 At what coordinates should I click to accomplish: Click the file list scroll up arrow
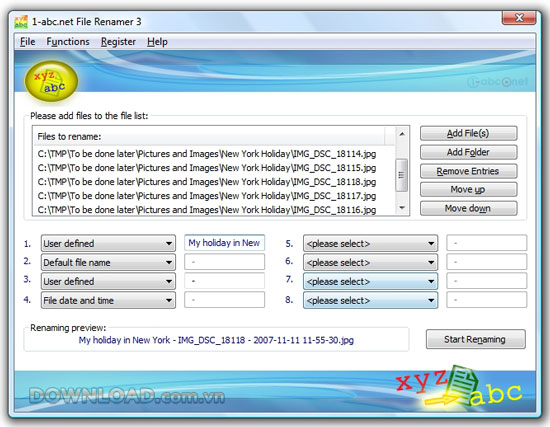point(402,134)
